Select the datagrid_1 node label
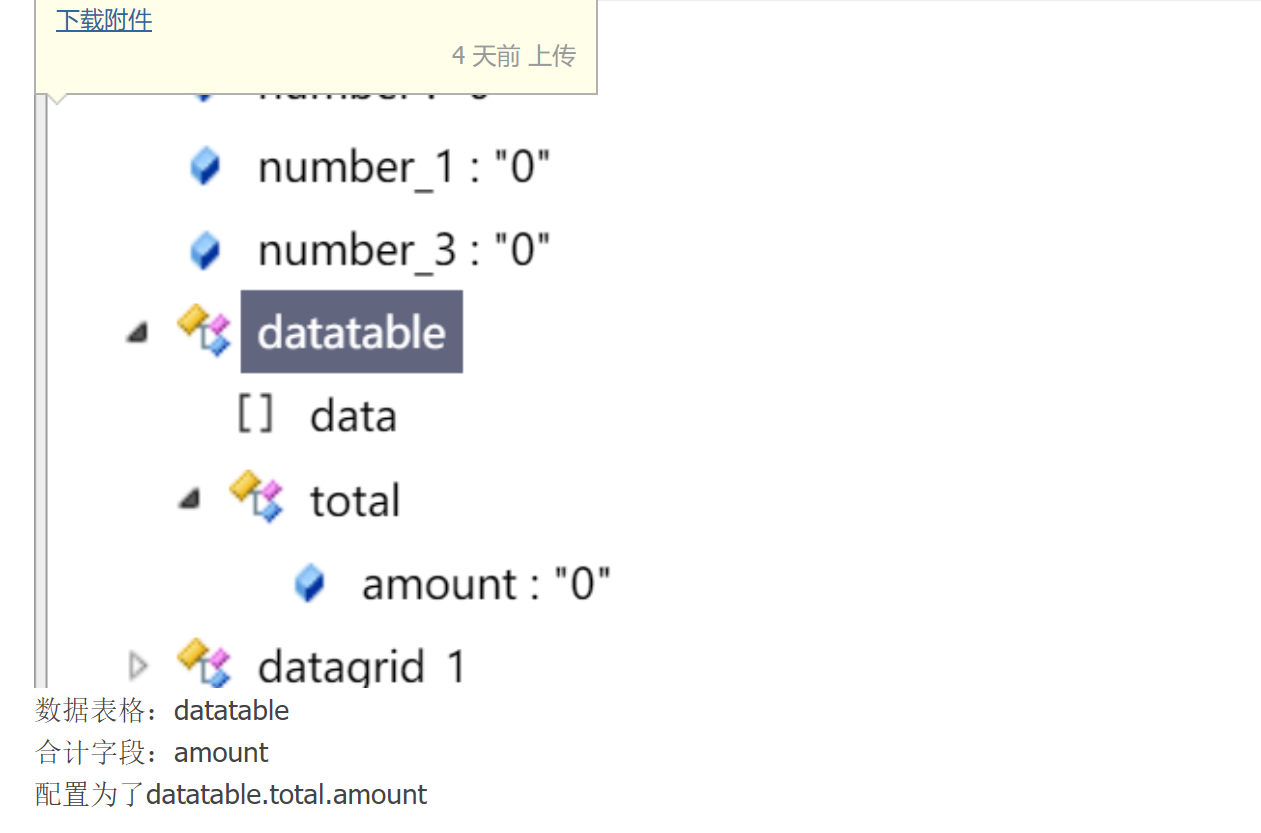The height and width of the screenshot is (833, 1261). point(361,666)
